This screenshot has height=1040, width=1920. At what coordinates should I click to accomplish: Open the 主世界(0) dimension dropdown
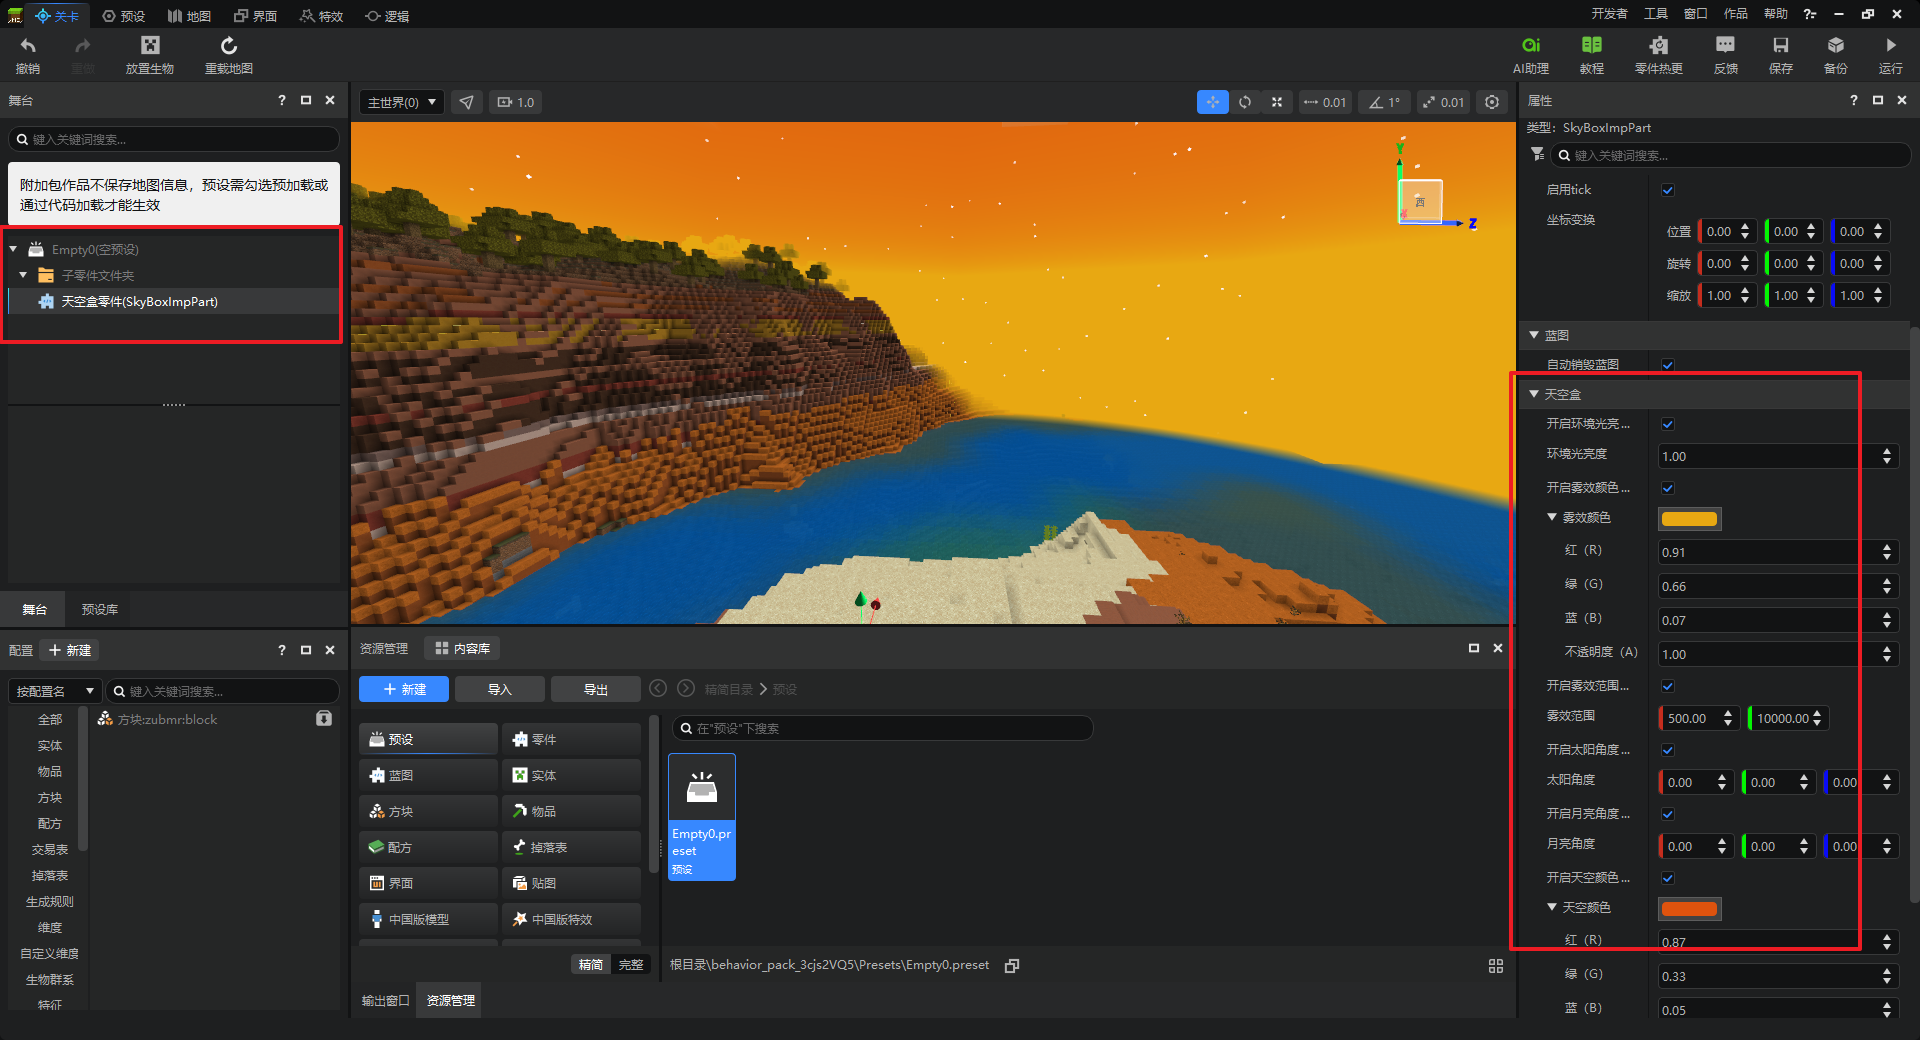tap(401, 102)
